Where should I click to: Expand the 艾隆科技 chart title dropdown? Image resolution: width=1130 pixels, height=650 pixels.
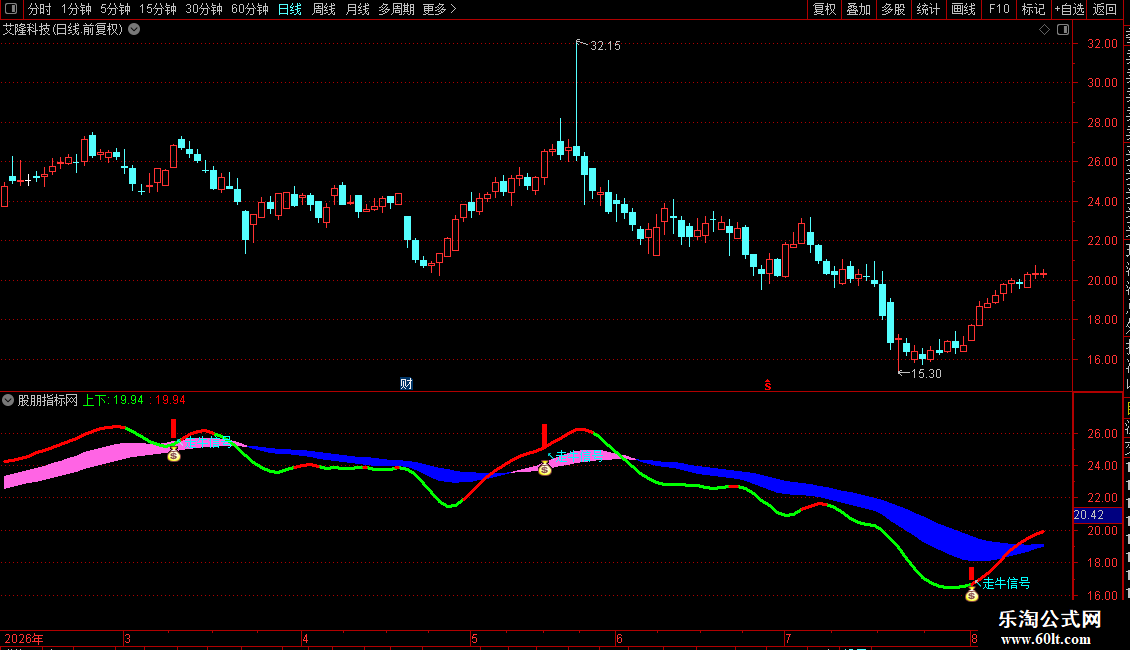pyautogui.click(x=134, y=30)
